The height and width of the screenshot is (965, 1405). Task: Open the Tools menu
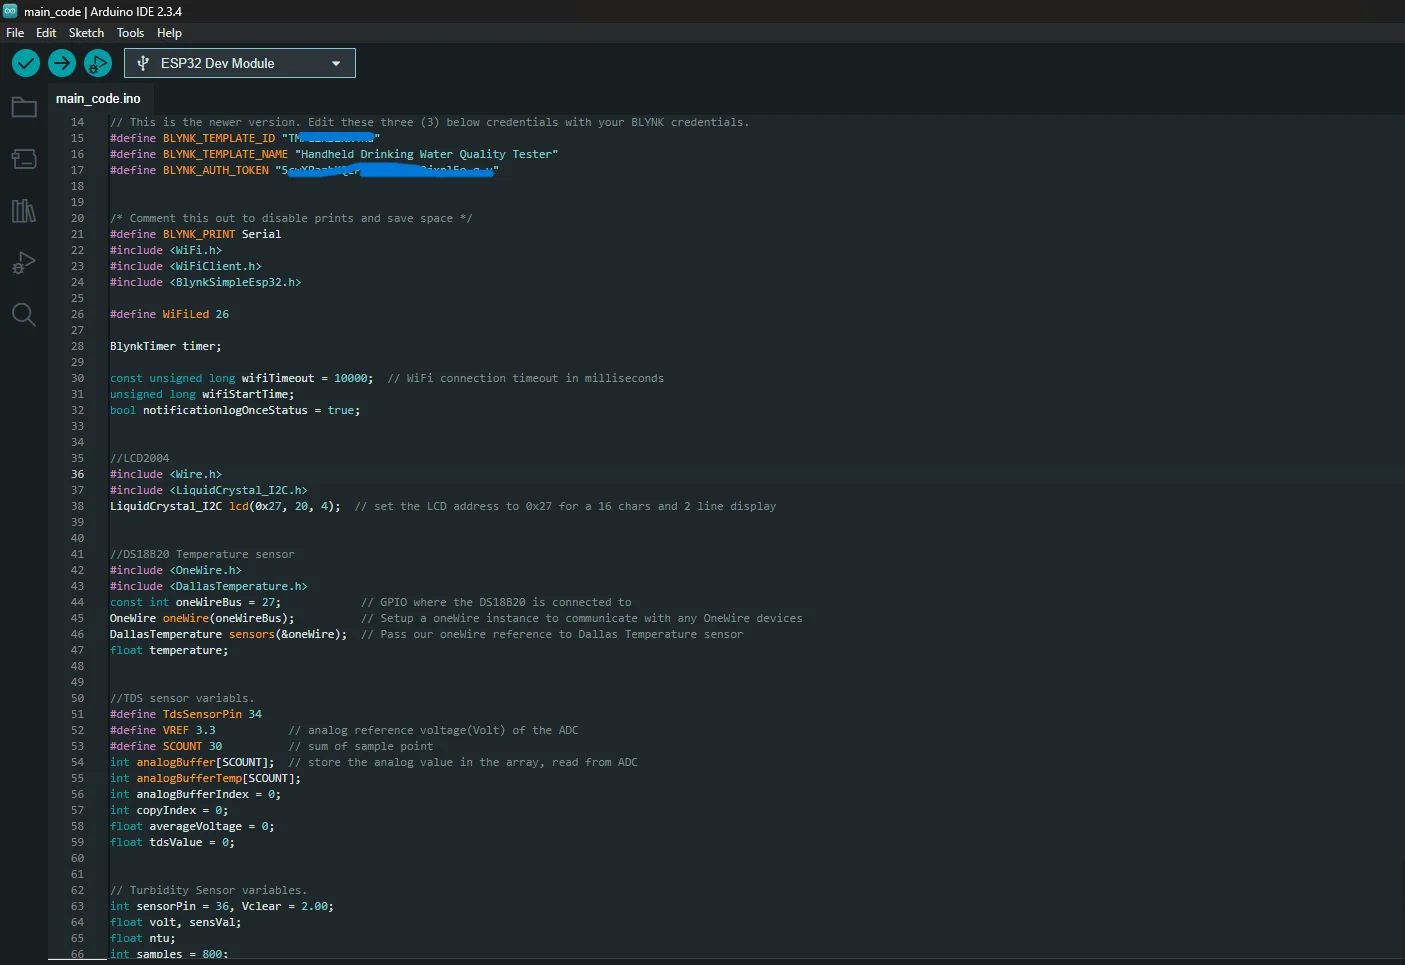130,33
